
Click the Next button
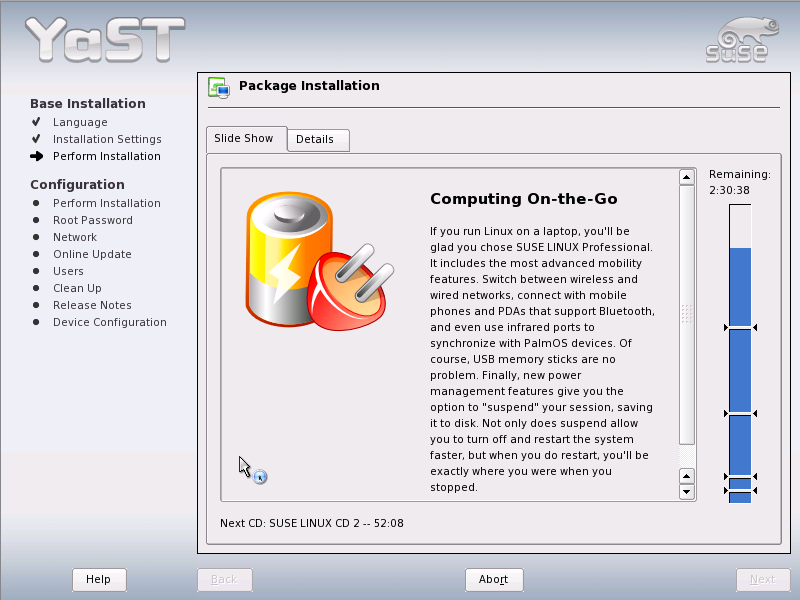pos(763,580)
